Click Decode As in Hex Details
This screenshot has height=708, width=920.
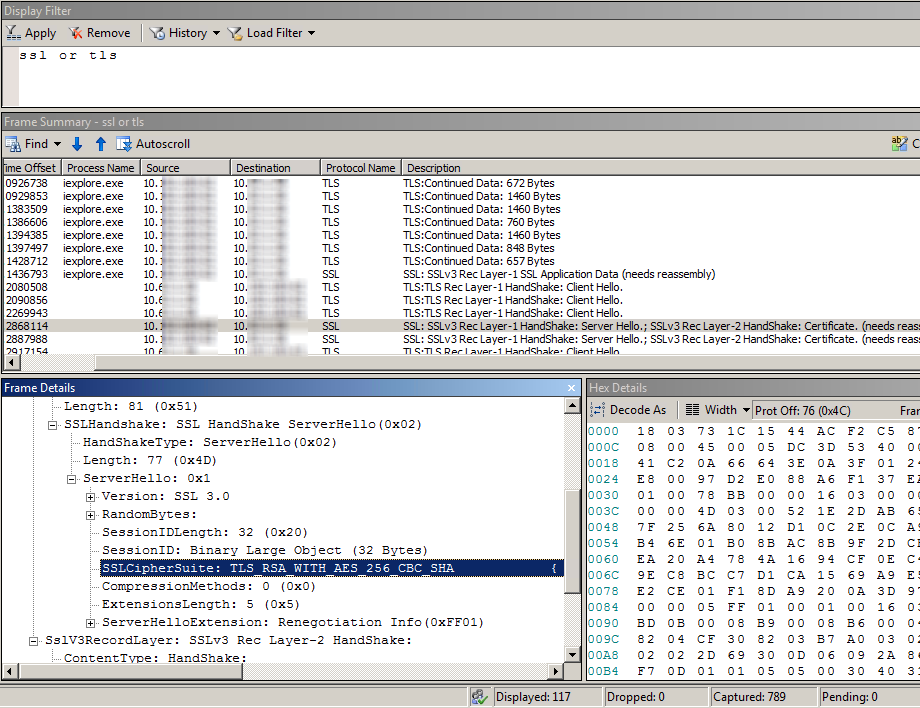pos(630,409)
